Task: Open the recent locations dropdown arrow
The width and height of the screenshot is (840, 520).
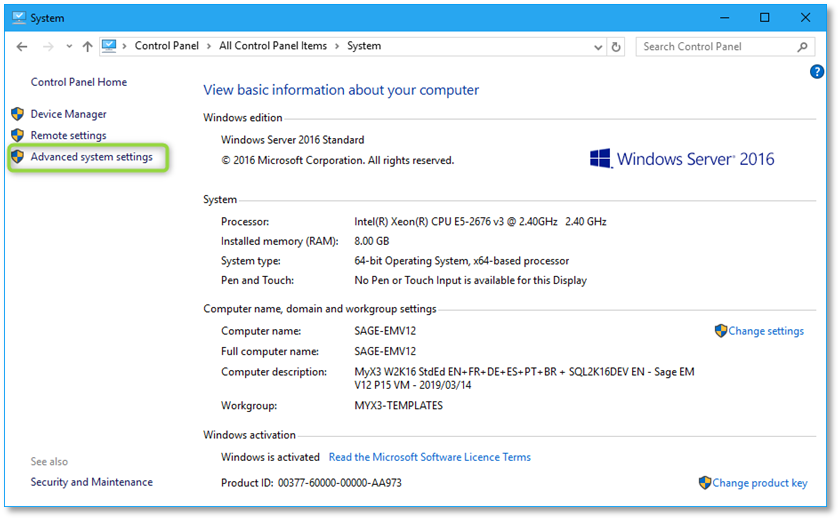Action: 69,47
